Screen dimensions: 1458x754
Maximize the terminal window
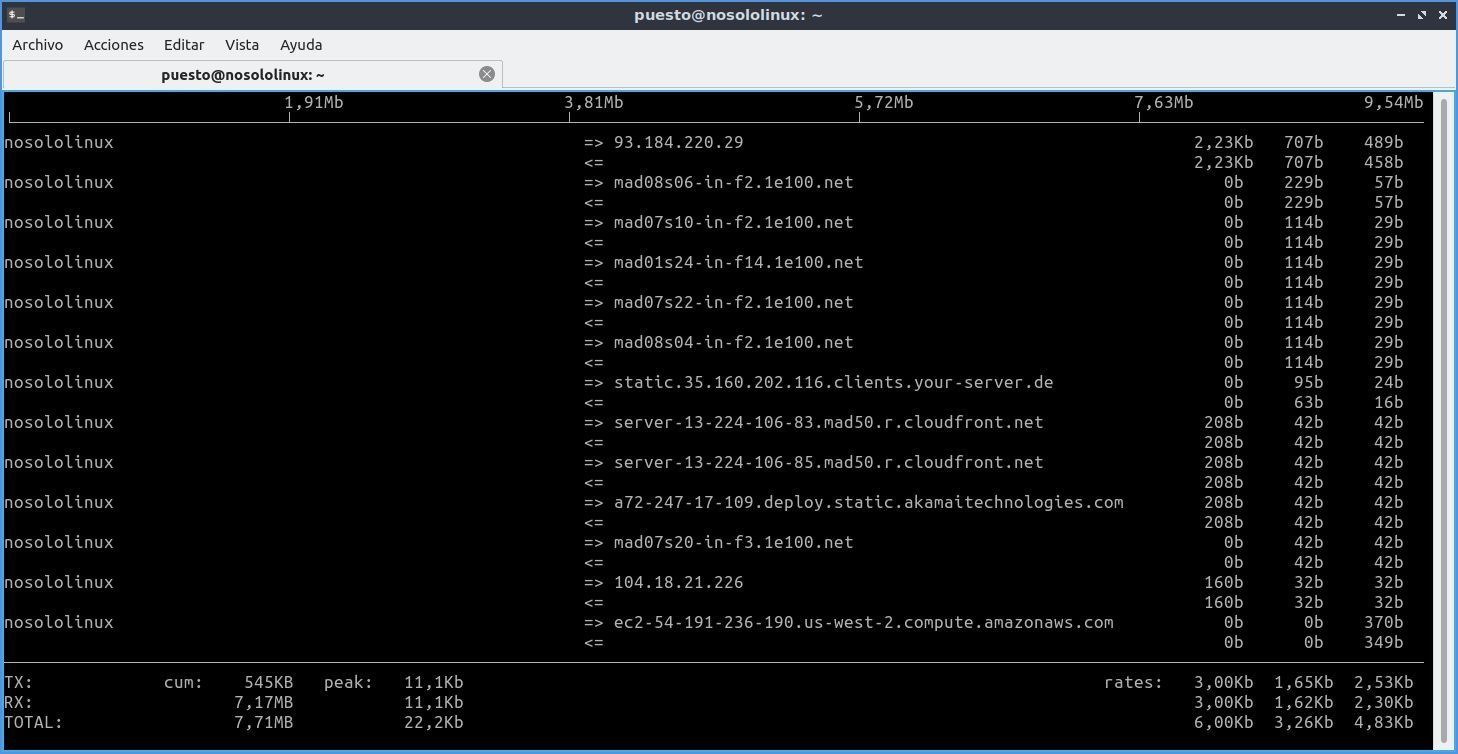1422,15
